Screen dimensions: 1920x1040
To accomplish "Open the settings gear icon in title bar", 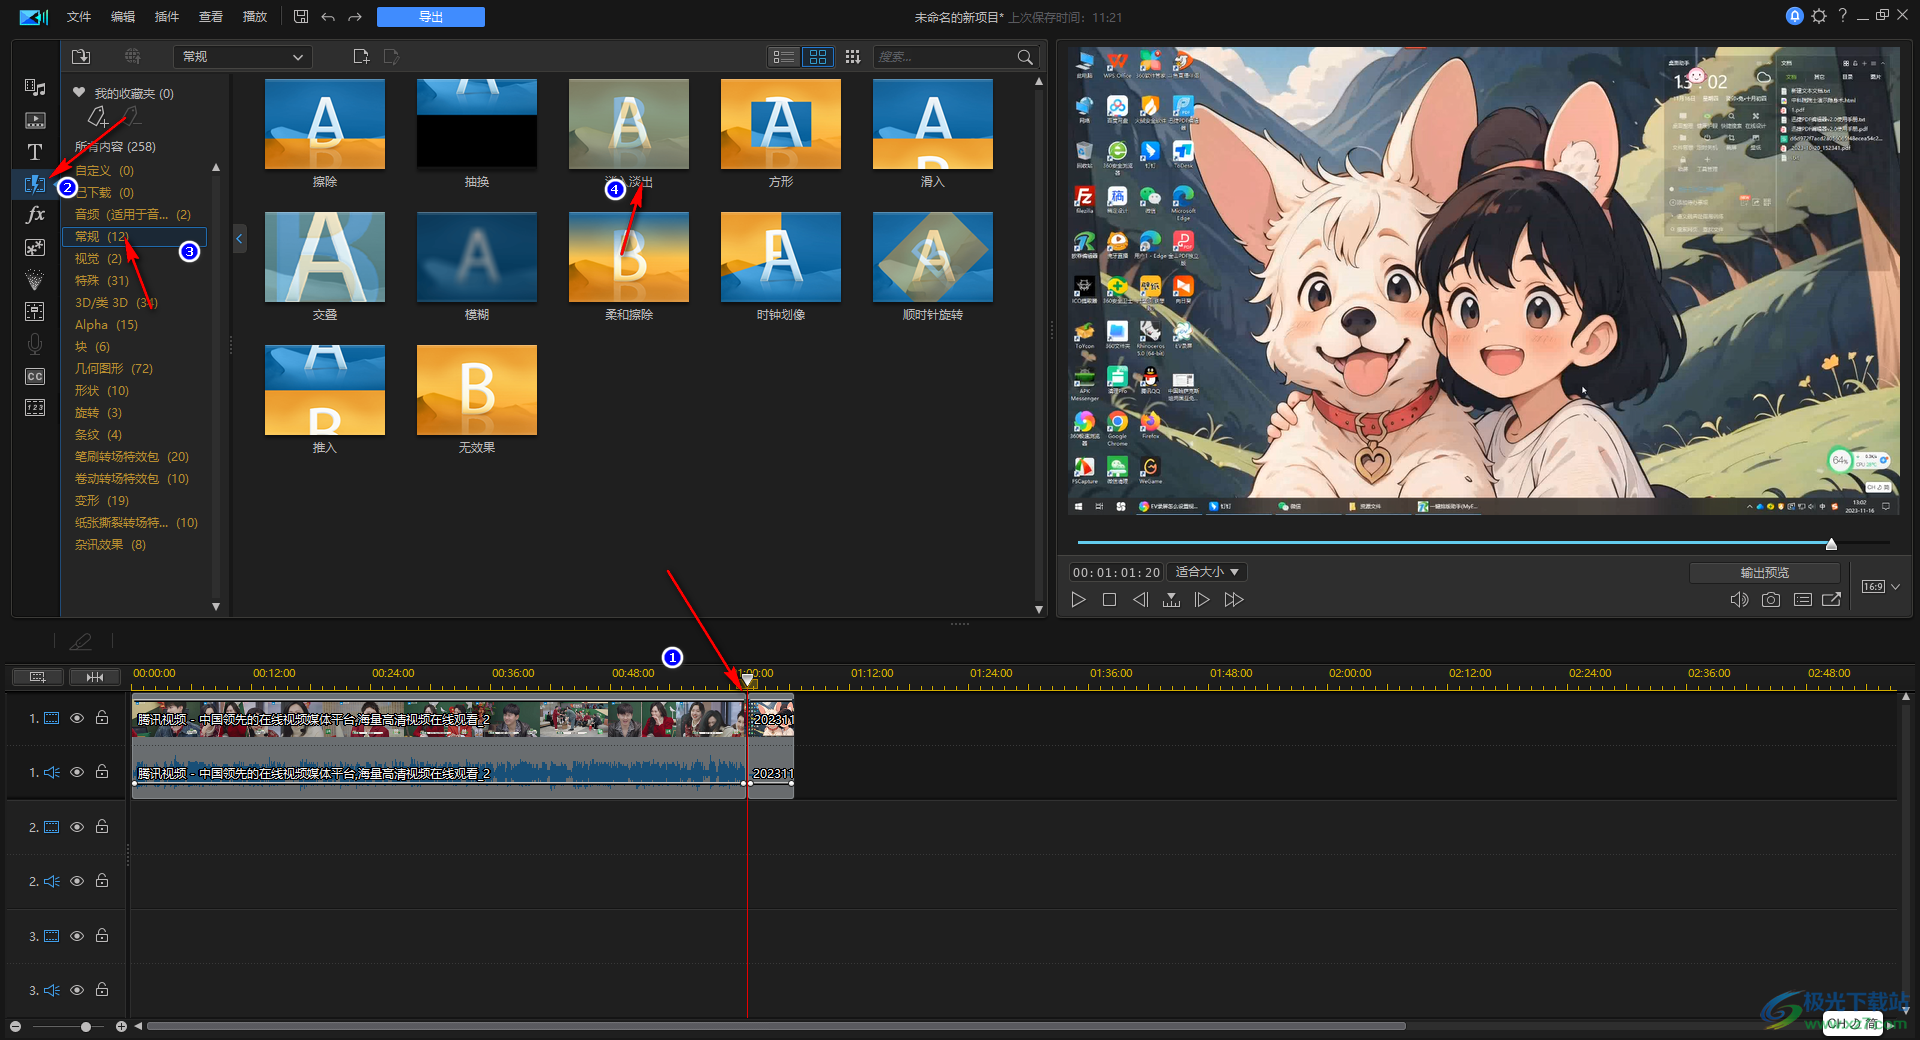I will [1819, 16].
